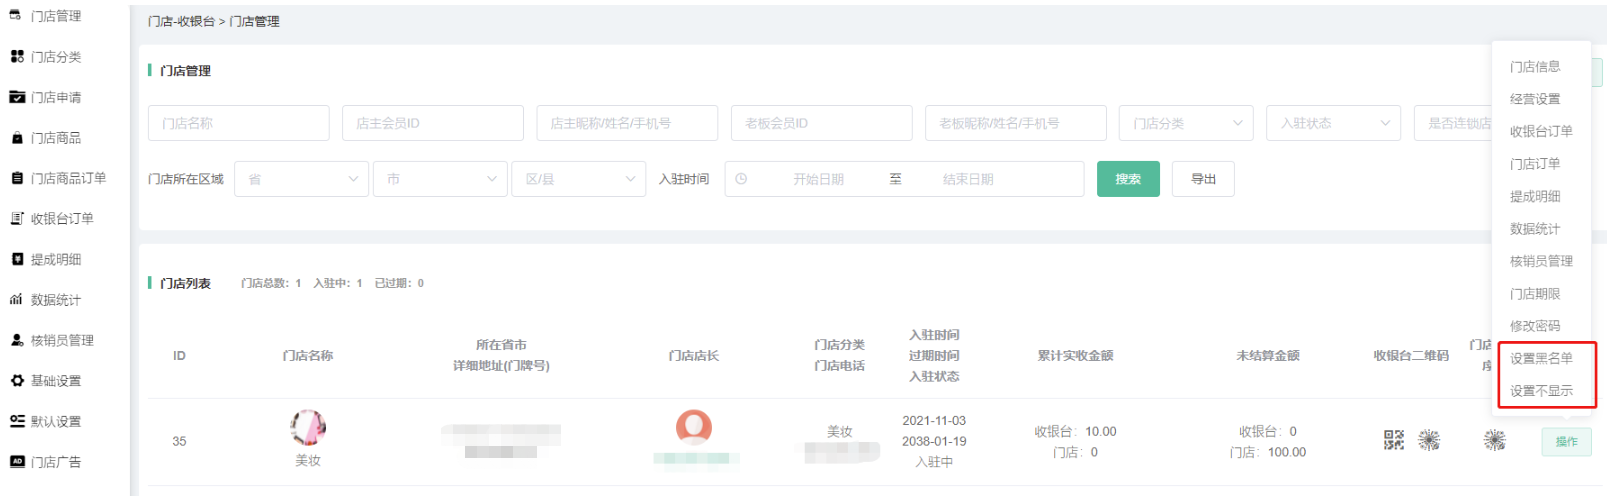Image resolution: width=1607 pixels, height=496 pixels.
Task: Open the 入驻状态 dropdown
Action: tap(1332, 123)
